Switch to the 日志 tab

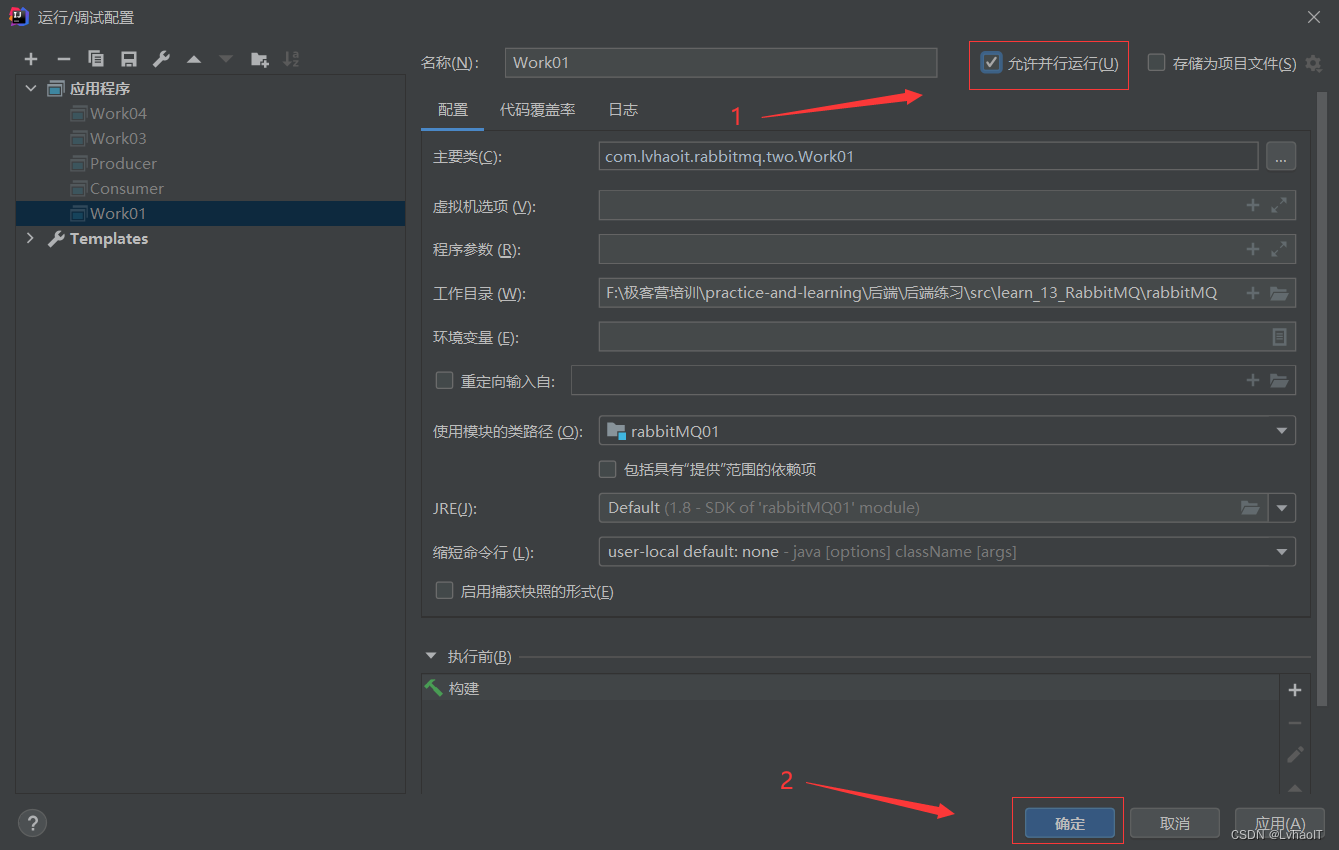click(x=623, y=110)
